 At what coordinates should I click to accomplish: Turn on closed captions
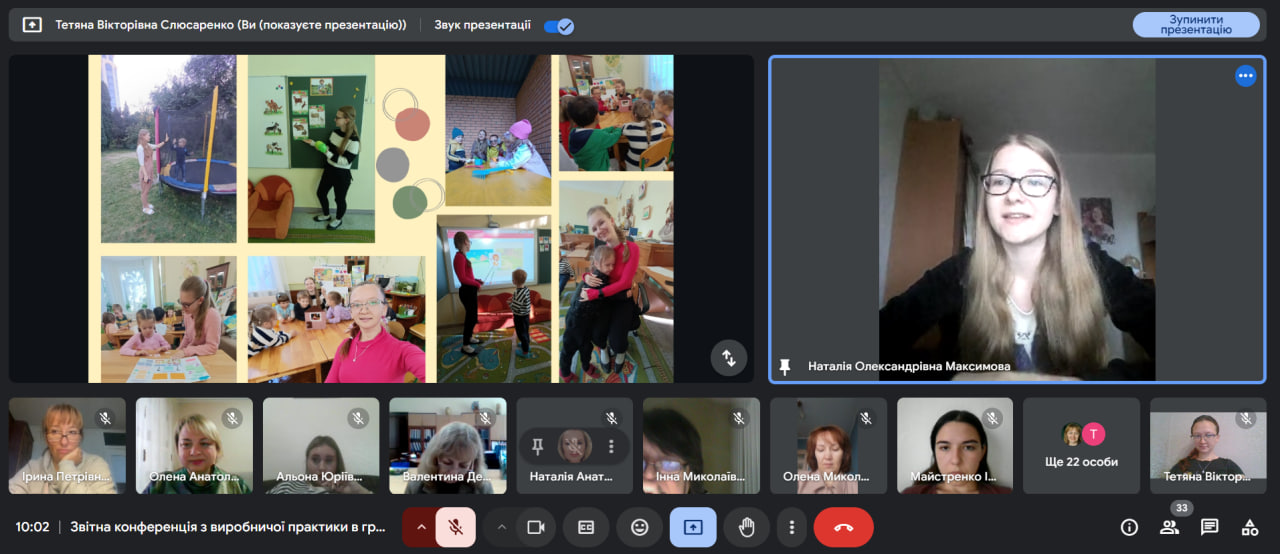pyautogui.click(x=587, y=527)
